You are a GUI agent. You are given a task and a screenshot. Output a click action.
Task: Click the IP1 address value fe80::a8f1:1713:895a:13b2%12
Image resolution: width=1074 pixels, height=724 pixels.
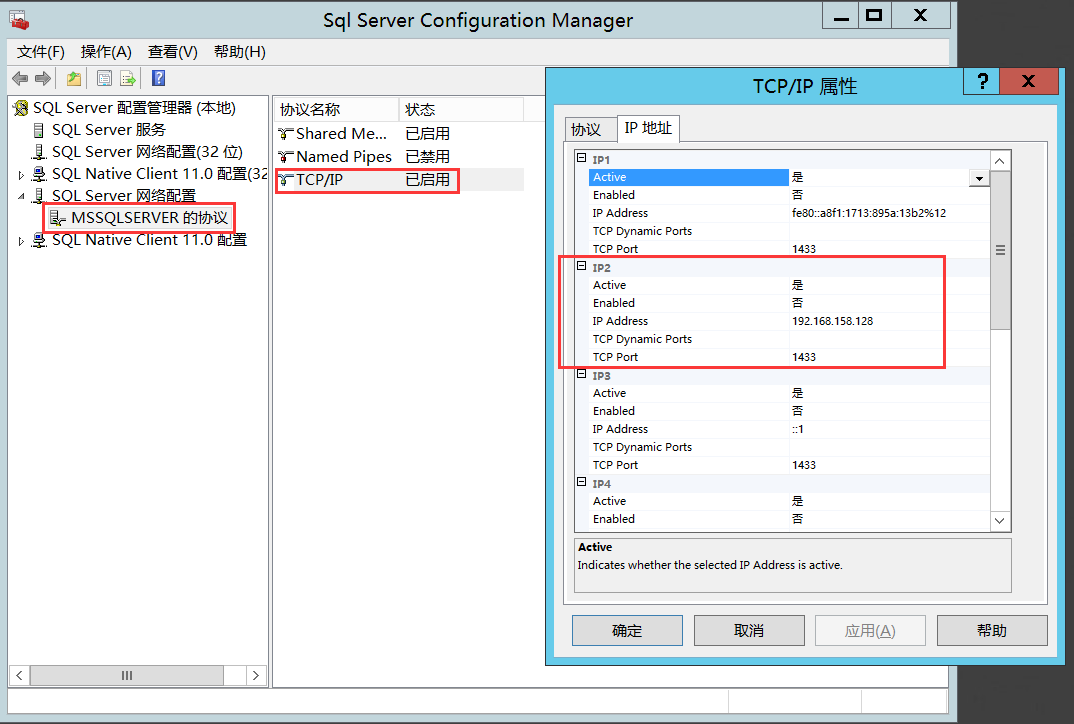869,213
